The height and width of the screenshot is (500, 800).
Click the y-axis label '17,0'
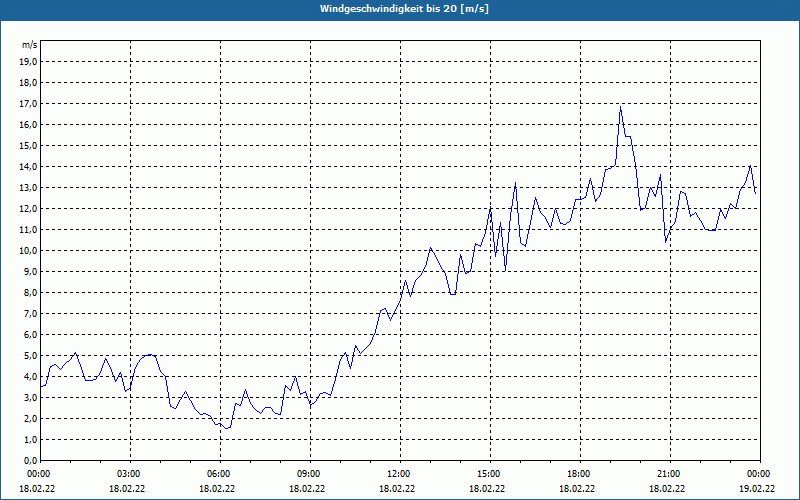(x=28, y=104)
